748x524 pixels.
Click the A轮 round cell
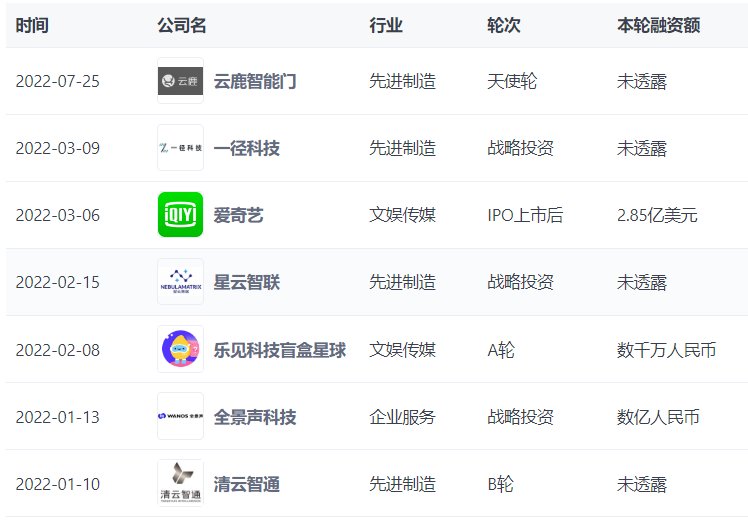[x=501, y=350]
